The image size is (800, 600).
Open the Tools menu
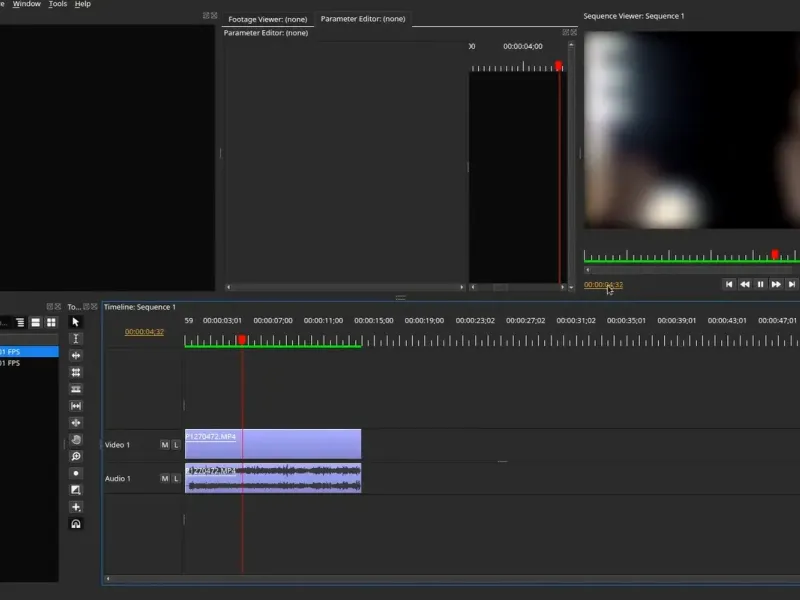click(58, 4)
